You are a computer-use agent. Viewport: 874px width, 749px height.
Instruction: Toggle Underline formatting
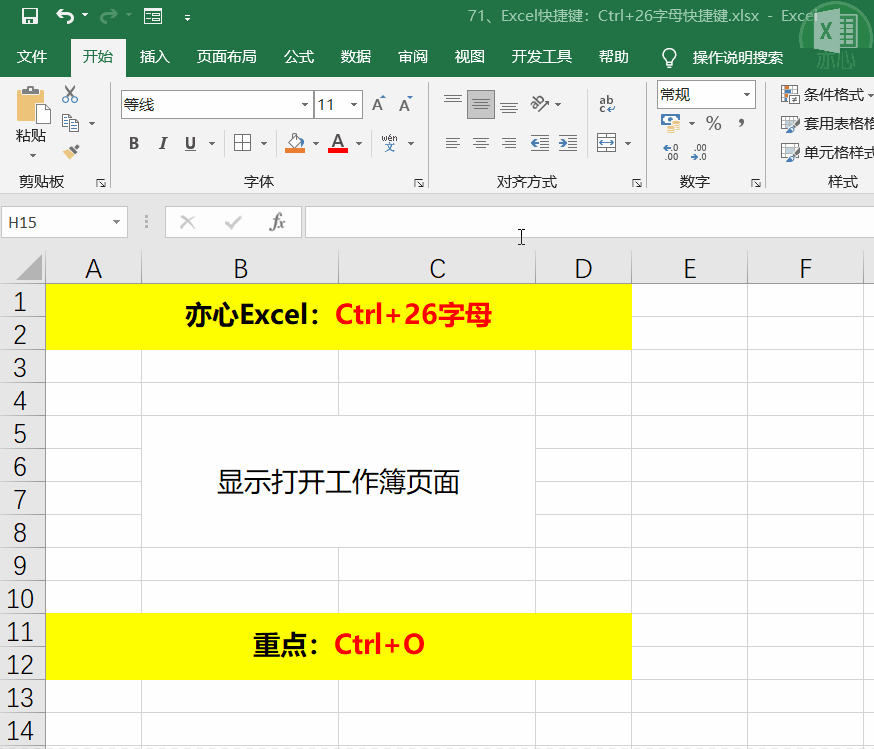point(190,143)
